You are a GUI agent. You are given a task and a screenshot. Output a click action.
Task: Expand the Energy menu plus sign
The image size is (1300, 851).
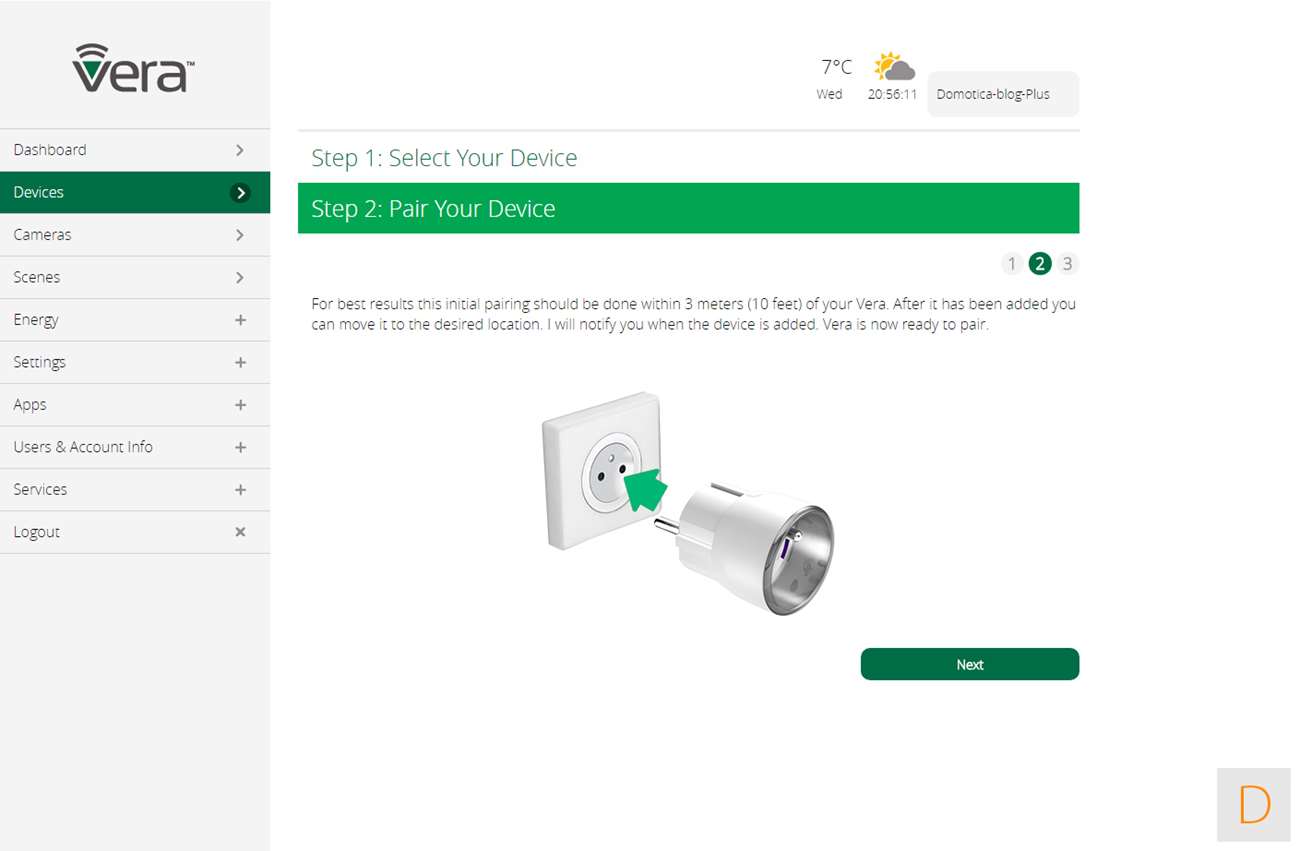click(240, 320)
